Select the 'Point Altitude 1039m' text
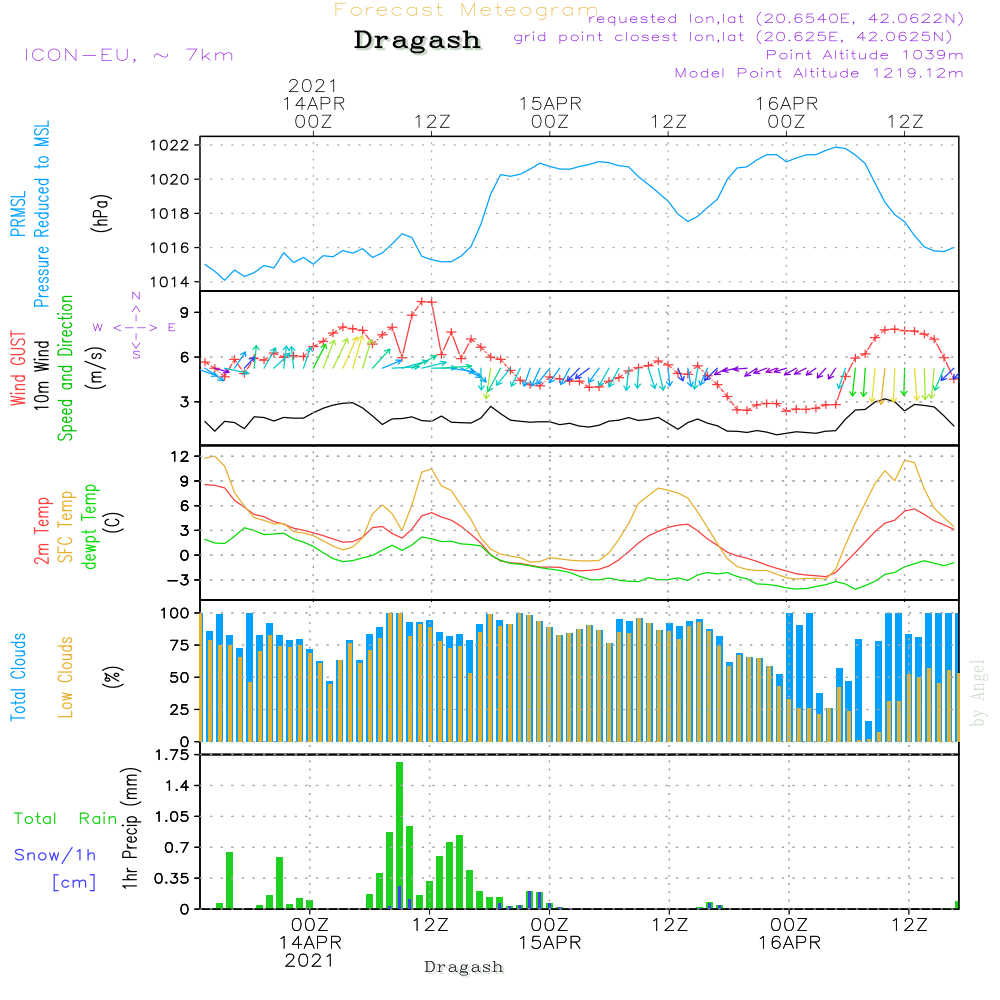Screen dimensions: 1000x1000 click(864, 55)
